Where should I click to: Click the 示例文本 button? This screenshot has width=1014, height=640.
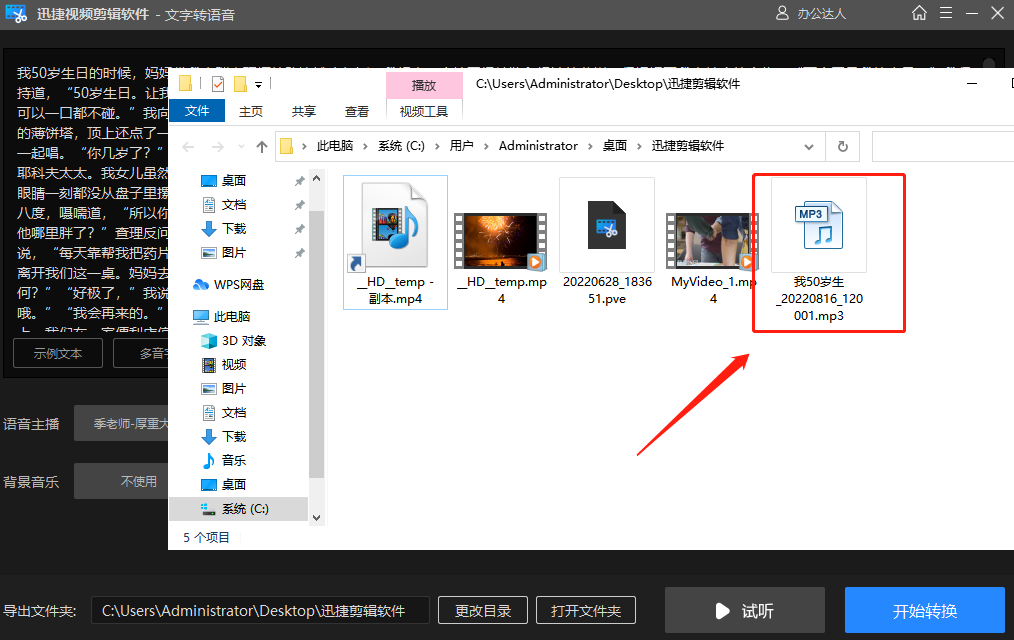pyautogui.click(x=58, y=354)
